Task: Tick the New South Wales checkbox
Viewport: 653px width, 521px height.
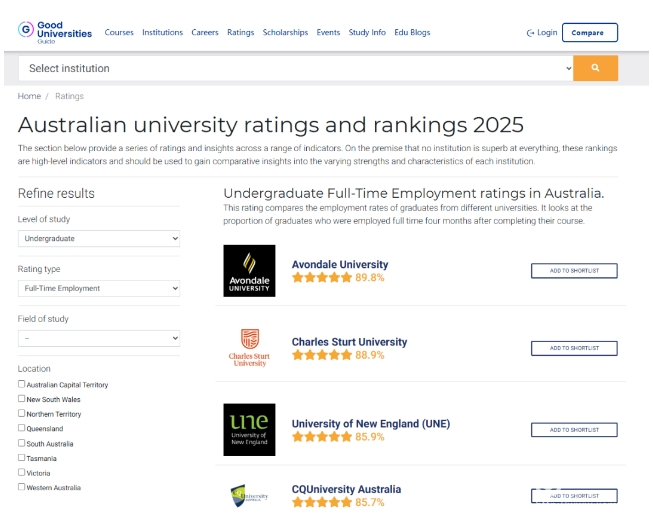Action: click(21, 399)
